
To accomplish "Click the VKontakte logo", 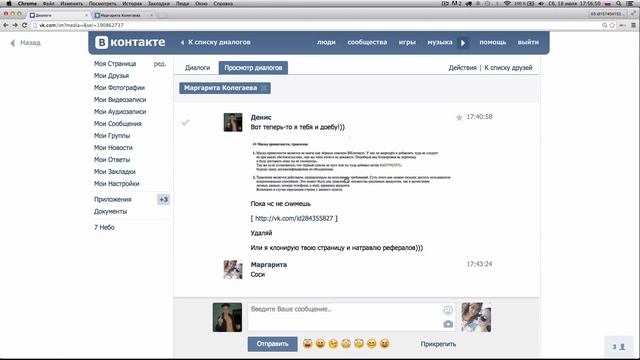I will [x=130, y=42].
